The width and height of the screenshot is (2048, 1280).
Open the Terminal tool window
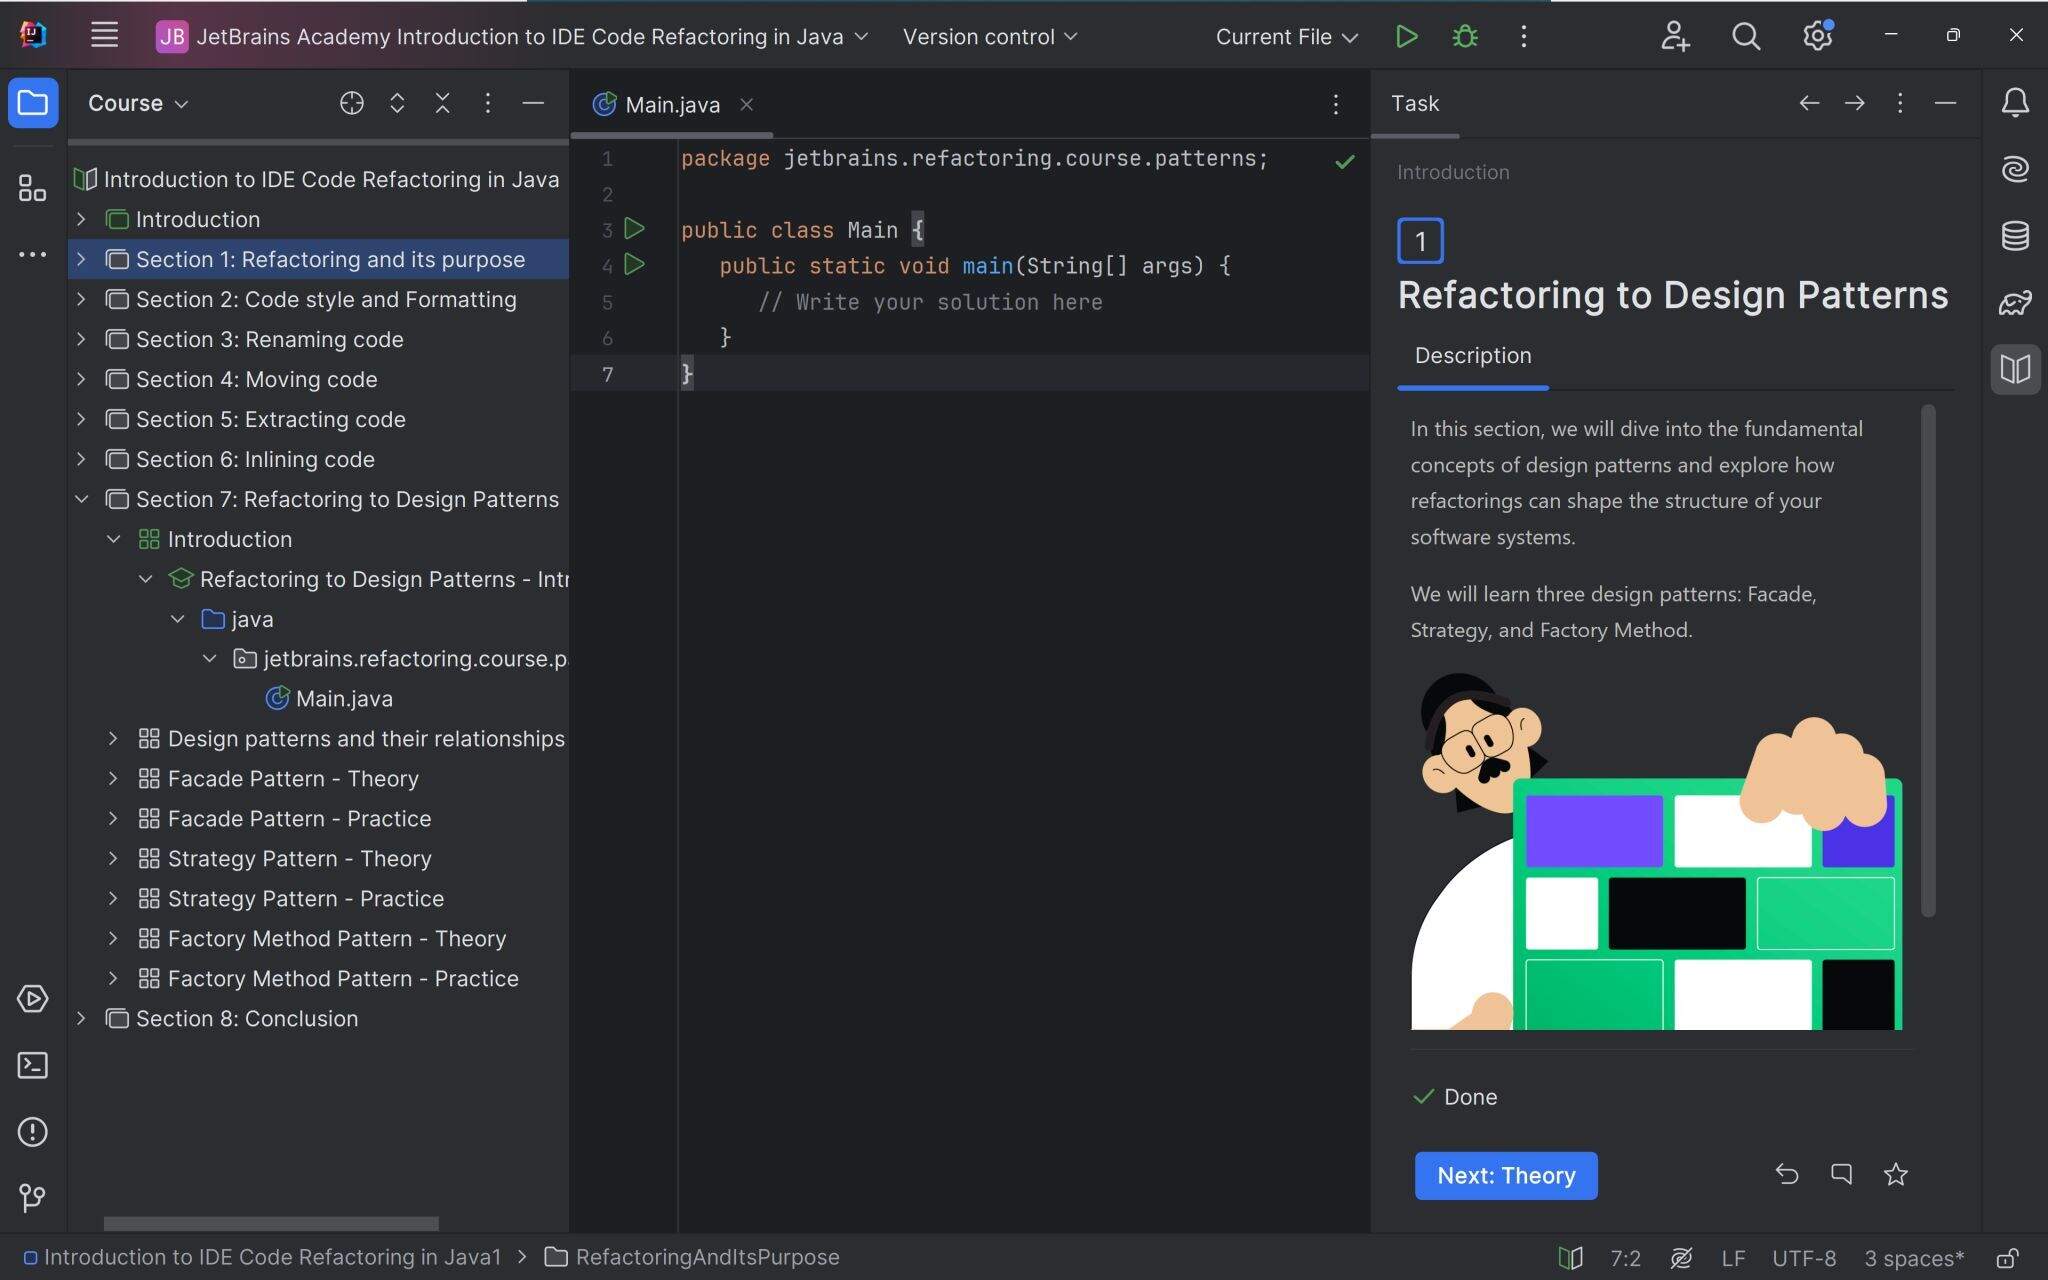32,1065
